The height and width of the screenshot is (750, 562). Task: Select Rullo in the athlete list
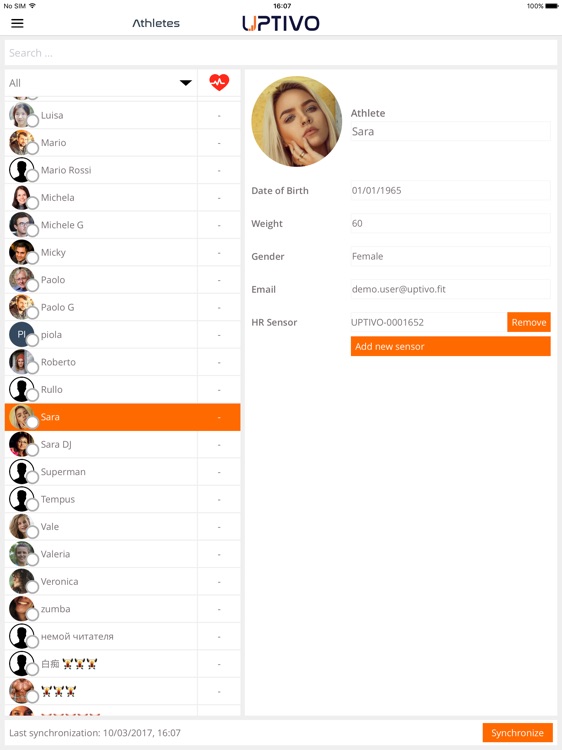122,389
